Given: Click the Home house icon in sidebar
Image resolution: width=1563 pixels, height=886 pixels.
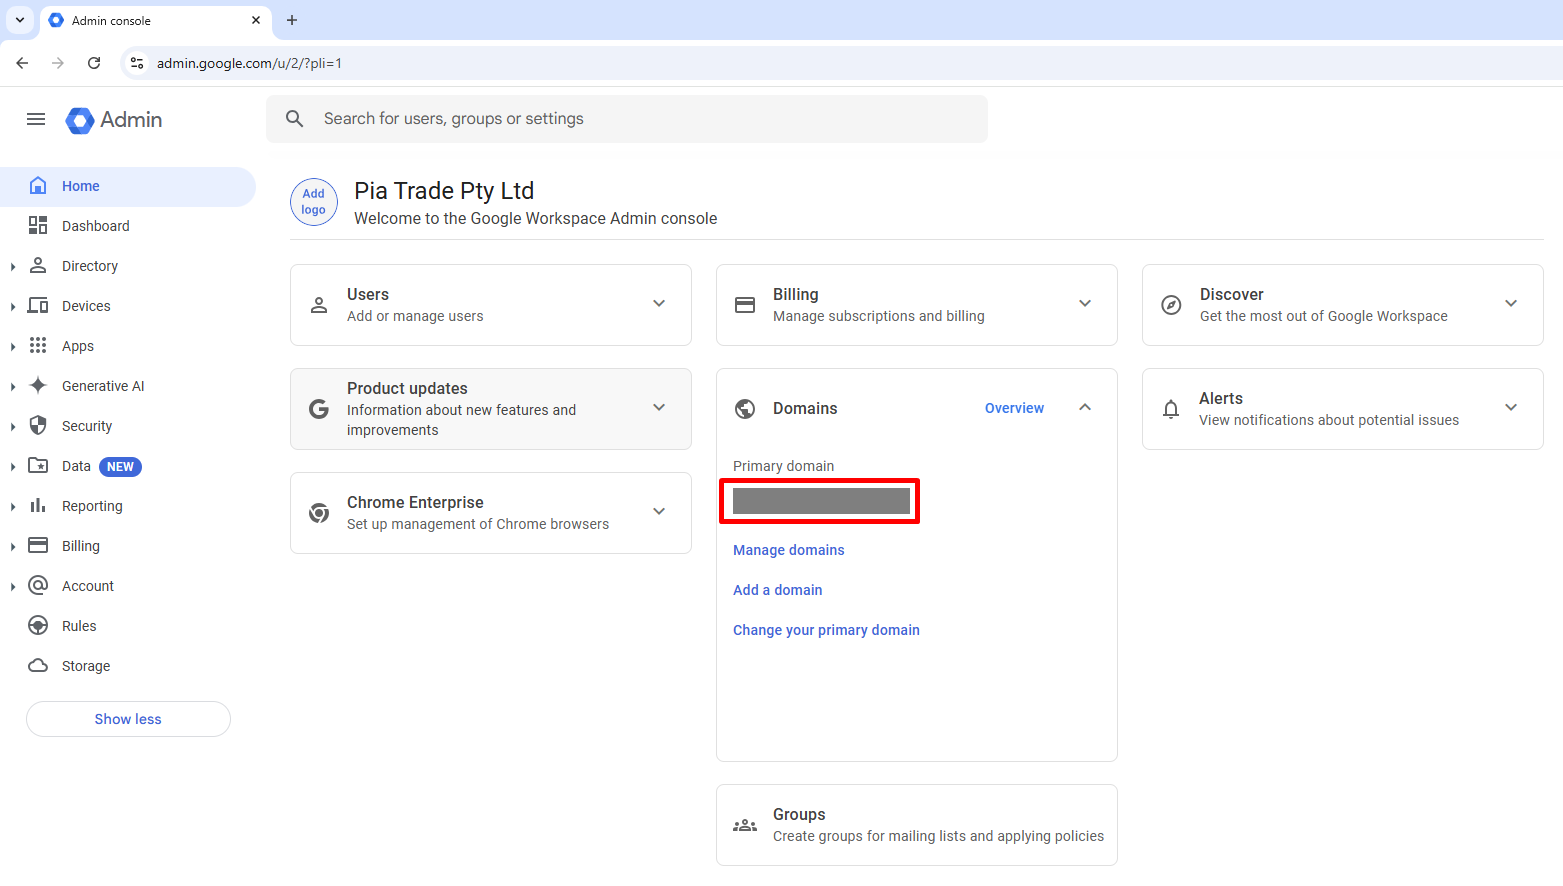Looking at the screenshot, I should pyautogui.click(x=38, y=186).
